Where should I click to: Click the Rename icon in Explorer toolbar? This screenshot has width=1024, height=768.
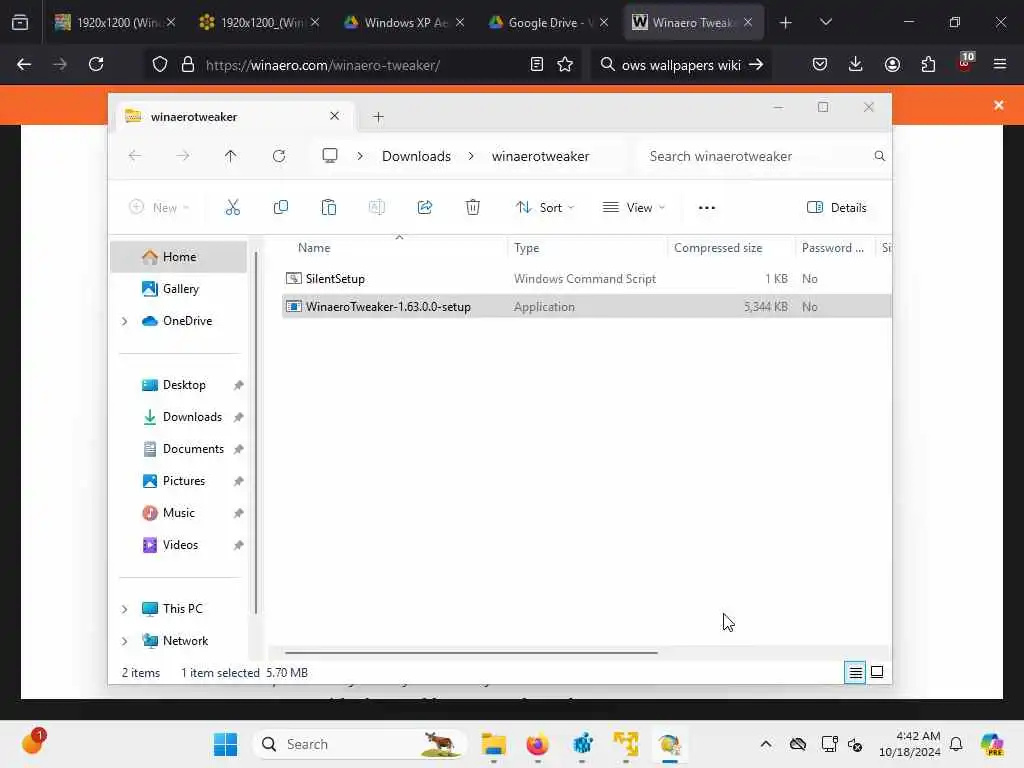pos(377,208)
